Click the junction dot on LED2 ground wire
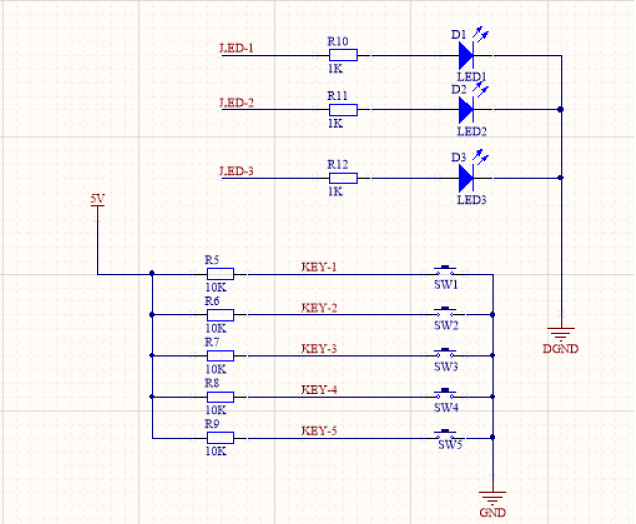The image size is (636, 524). [x=561, y=110]
